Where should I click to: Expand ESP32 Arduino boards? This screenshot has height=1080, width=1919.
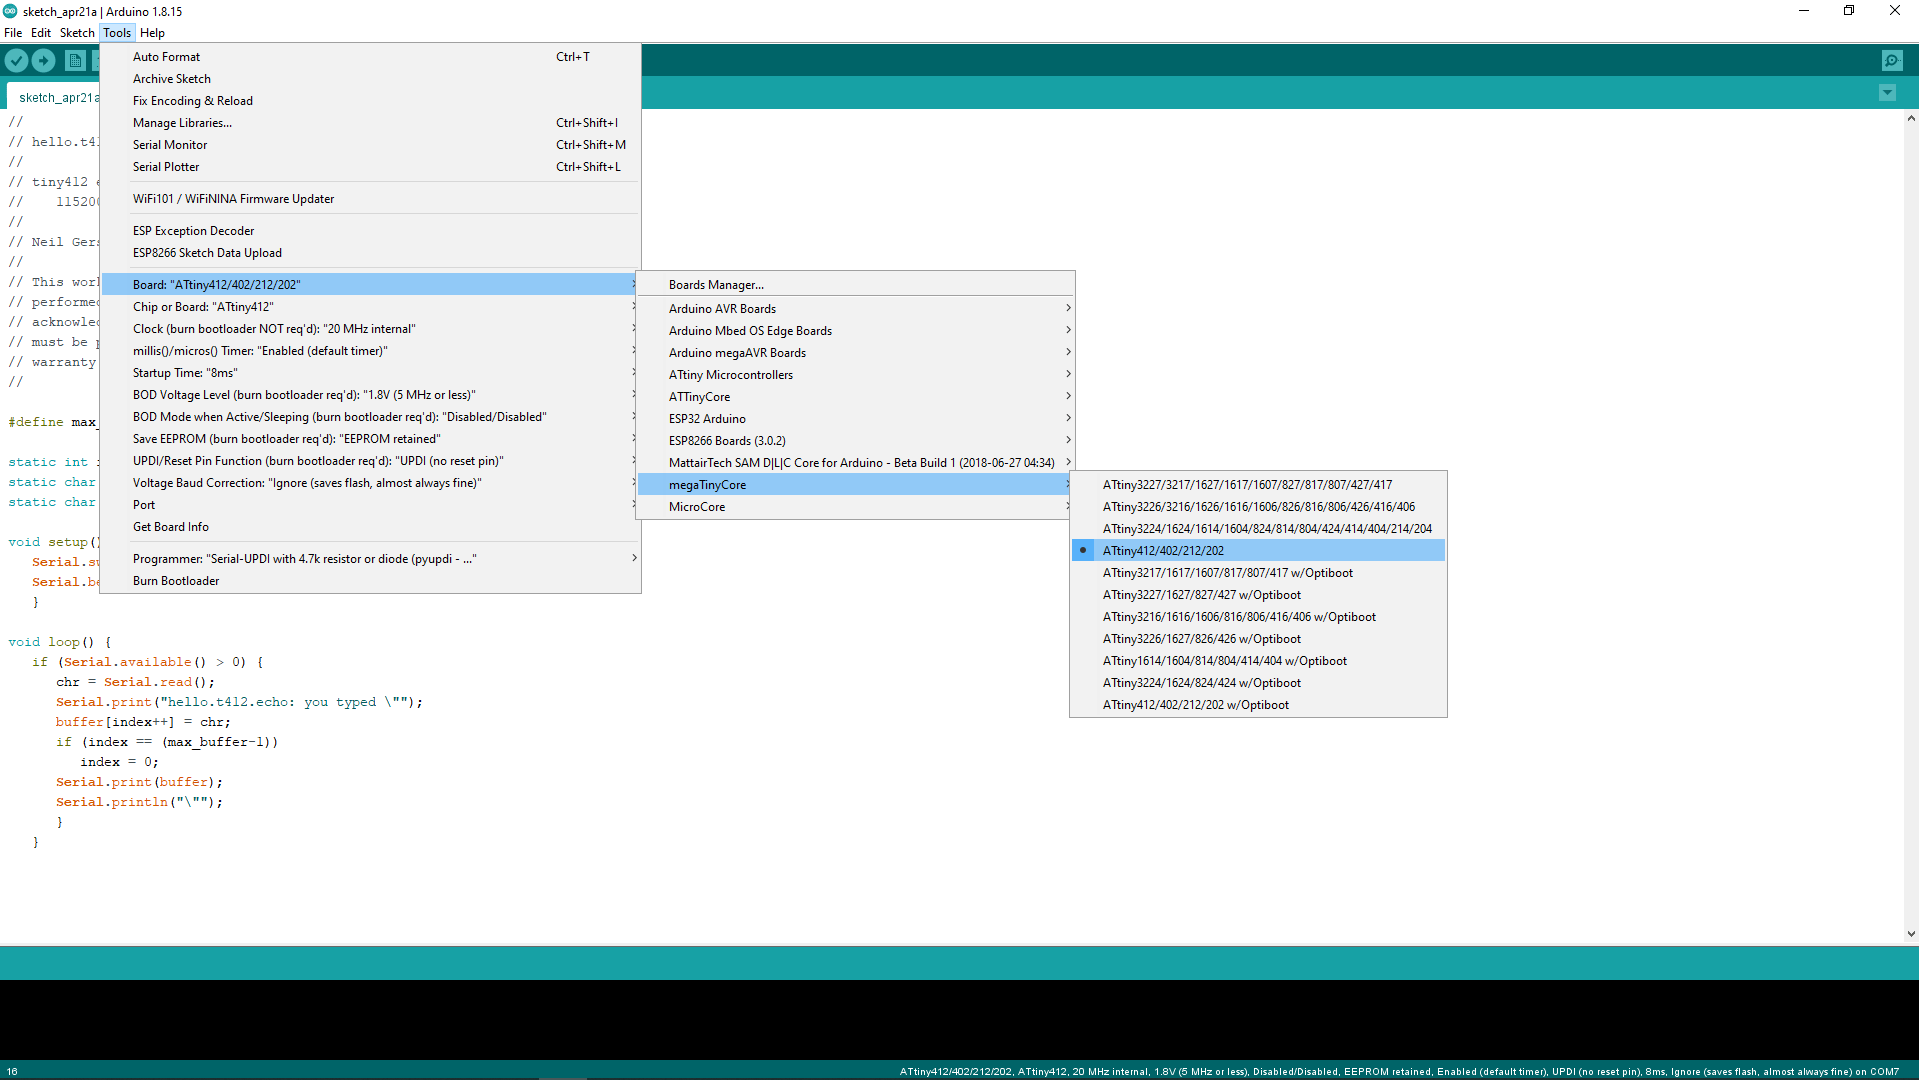point(855,419)
